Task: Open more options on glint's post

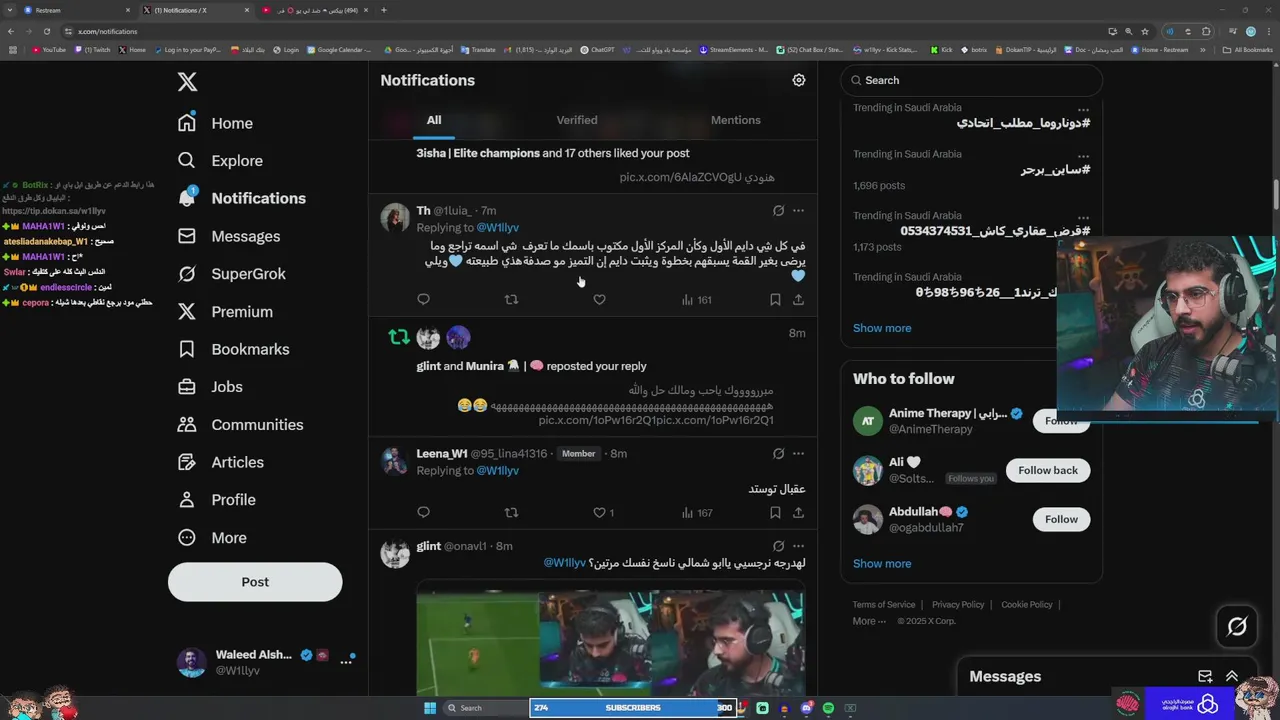Action: point(798,546)
